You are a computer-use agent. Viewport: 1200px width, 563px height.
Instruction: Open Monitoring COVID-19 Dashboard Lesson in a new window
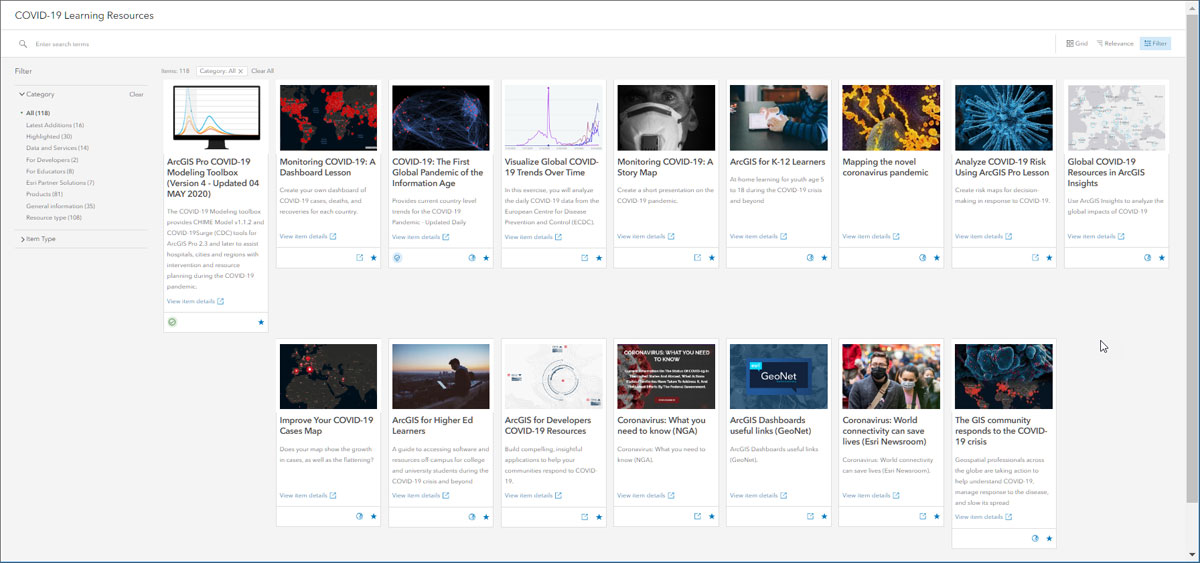(x=360, y=257)
